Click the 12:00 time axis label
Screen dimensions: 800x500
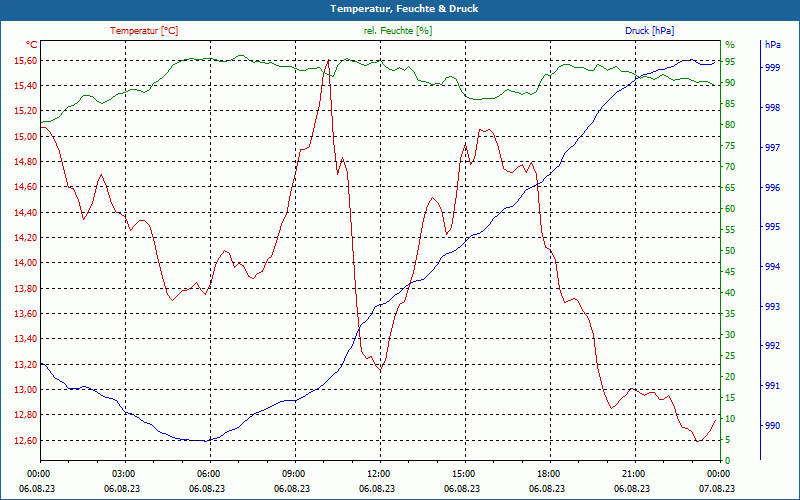[x=378, y=473]
